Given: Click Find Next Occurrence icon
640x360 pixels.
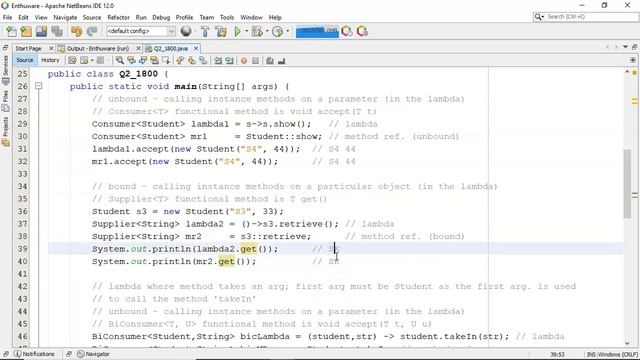Looking at the screenshot, I should point(143,60).
